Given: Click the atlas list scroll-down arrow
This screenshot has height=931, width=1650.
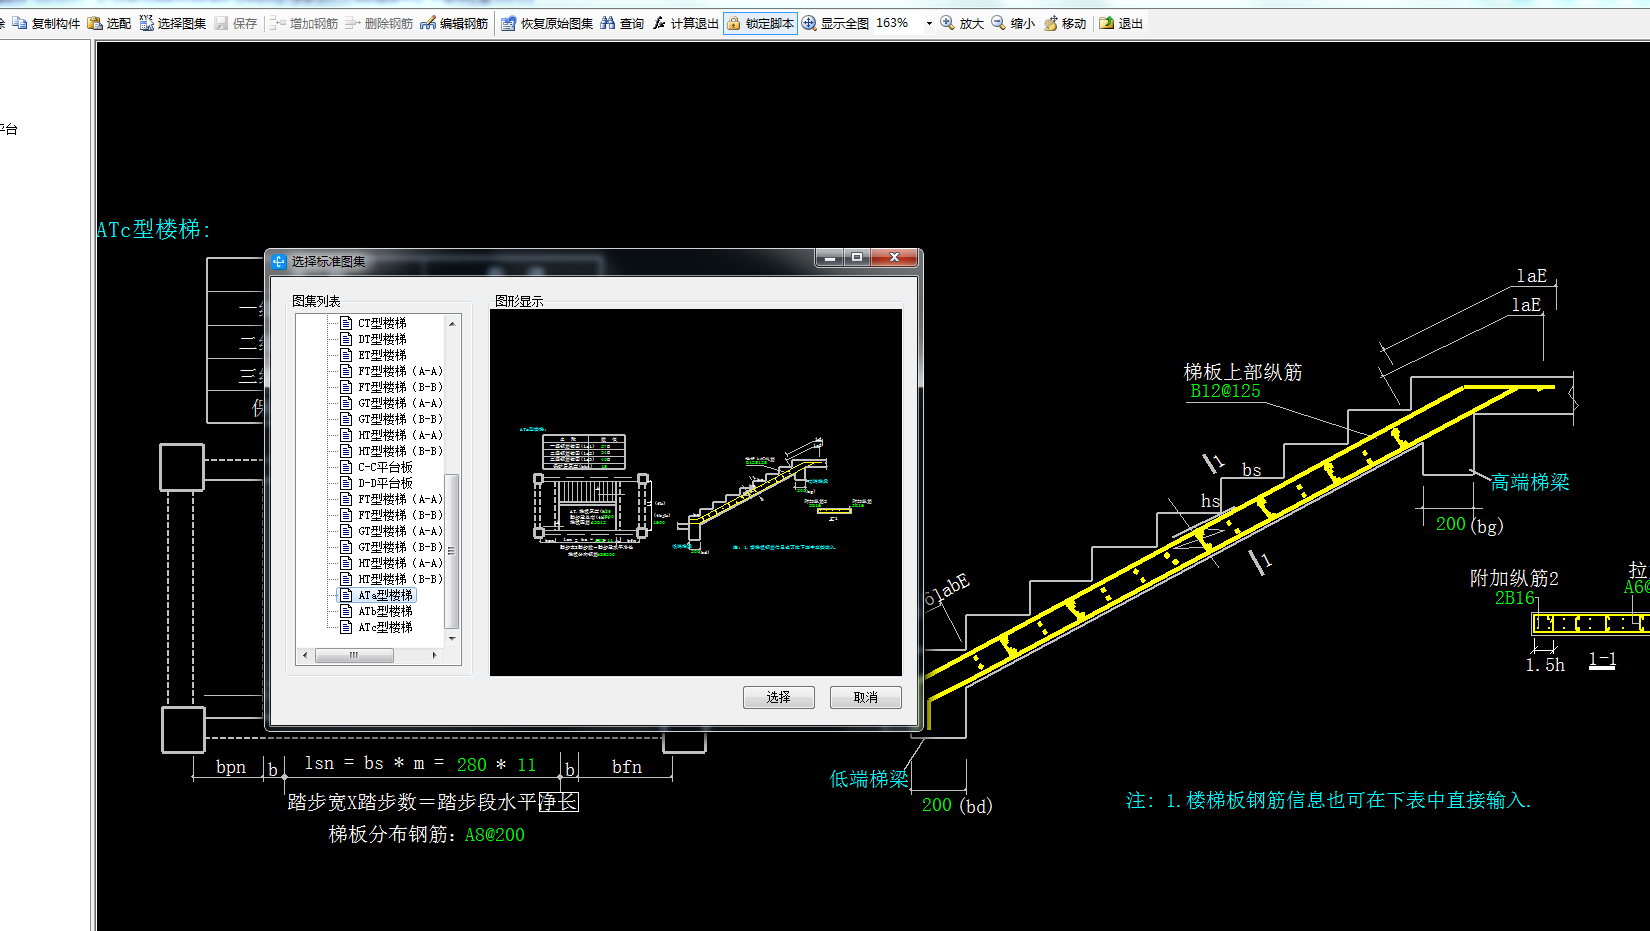Looking at the screenshot, I should [452, 638].
